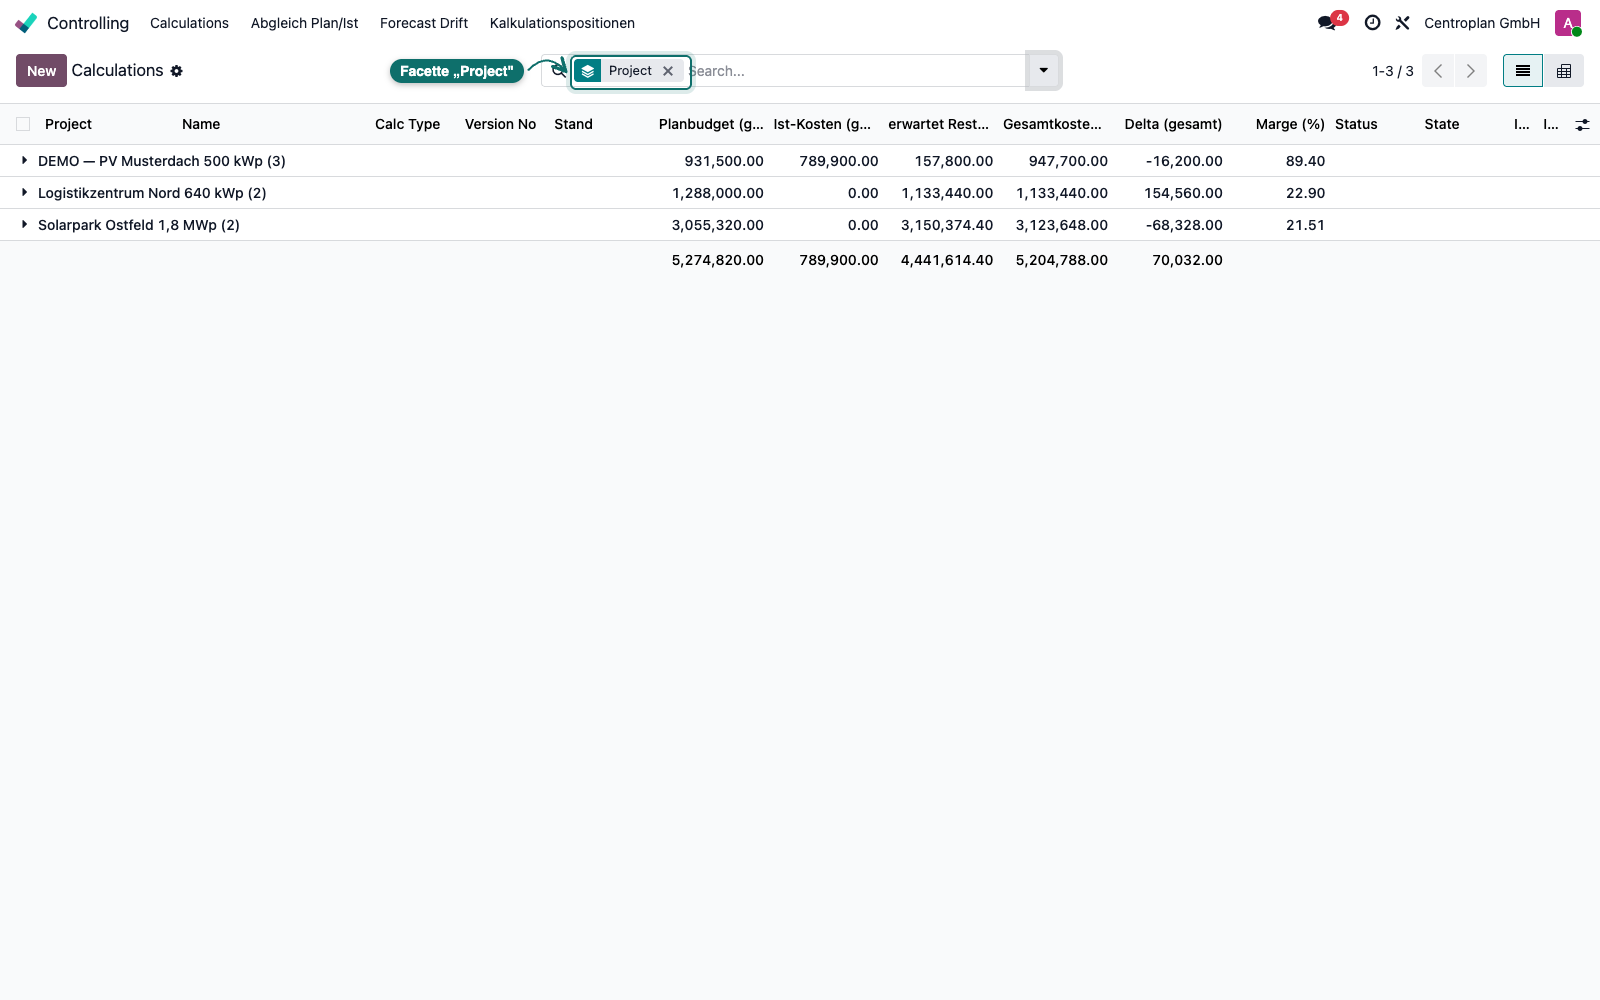Go to next page of records

1470,71
